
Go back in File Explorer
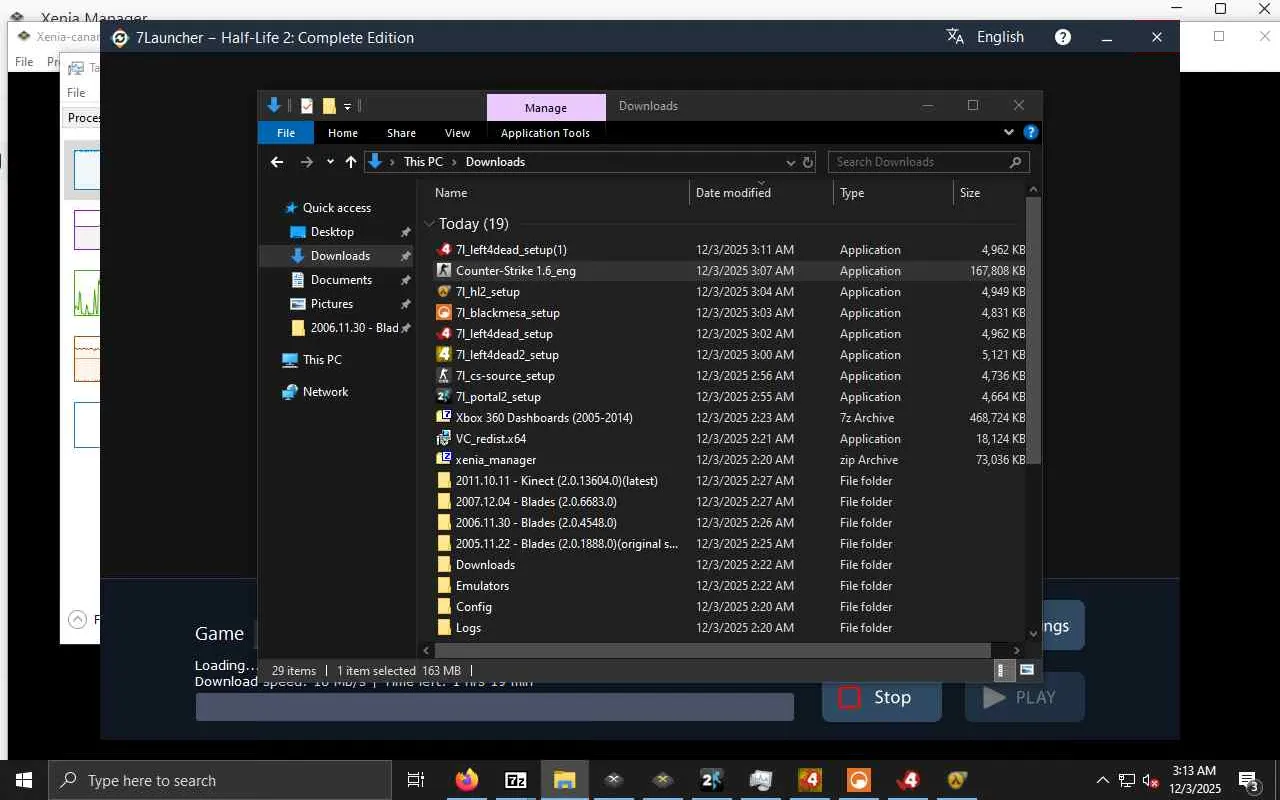tap(277, 162)
